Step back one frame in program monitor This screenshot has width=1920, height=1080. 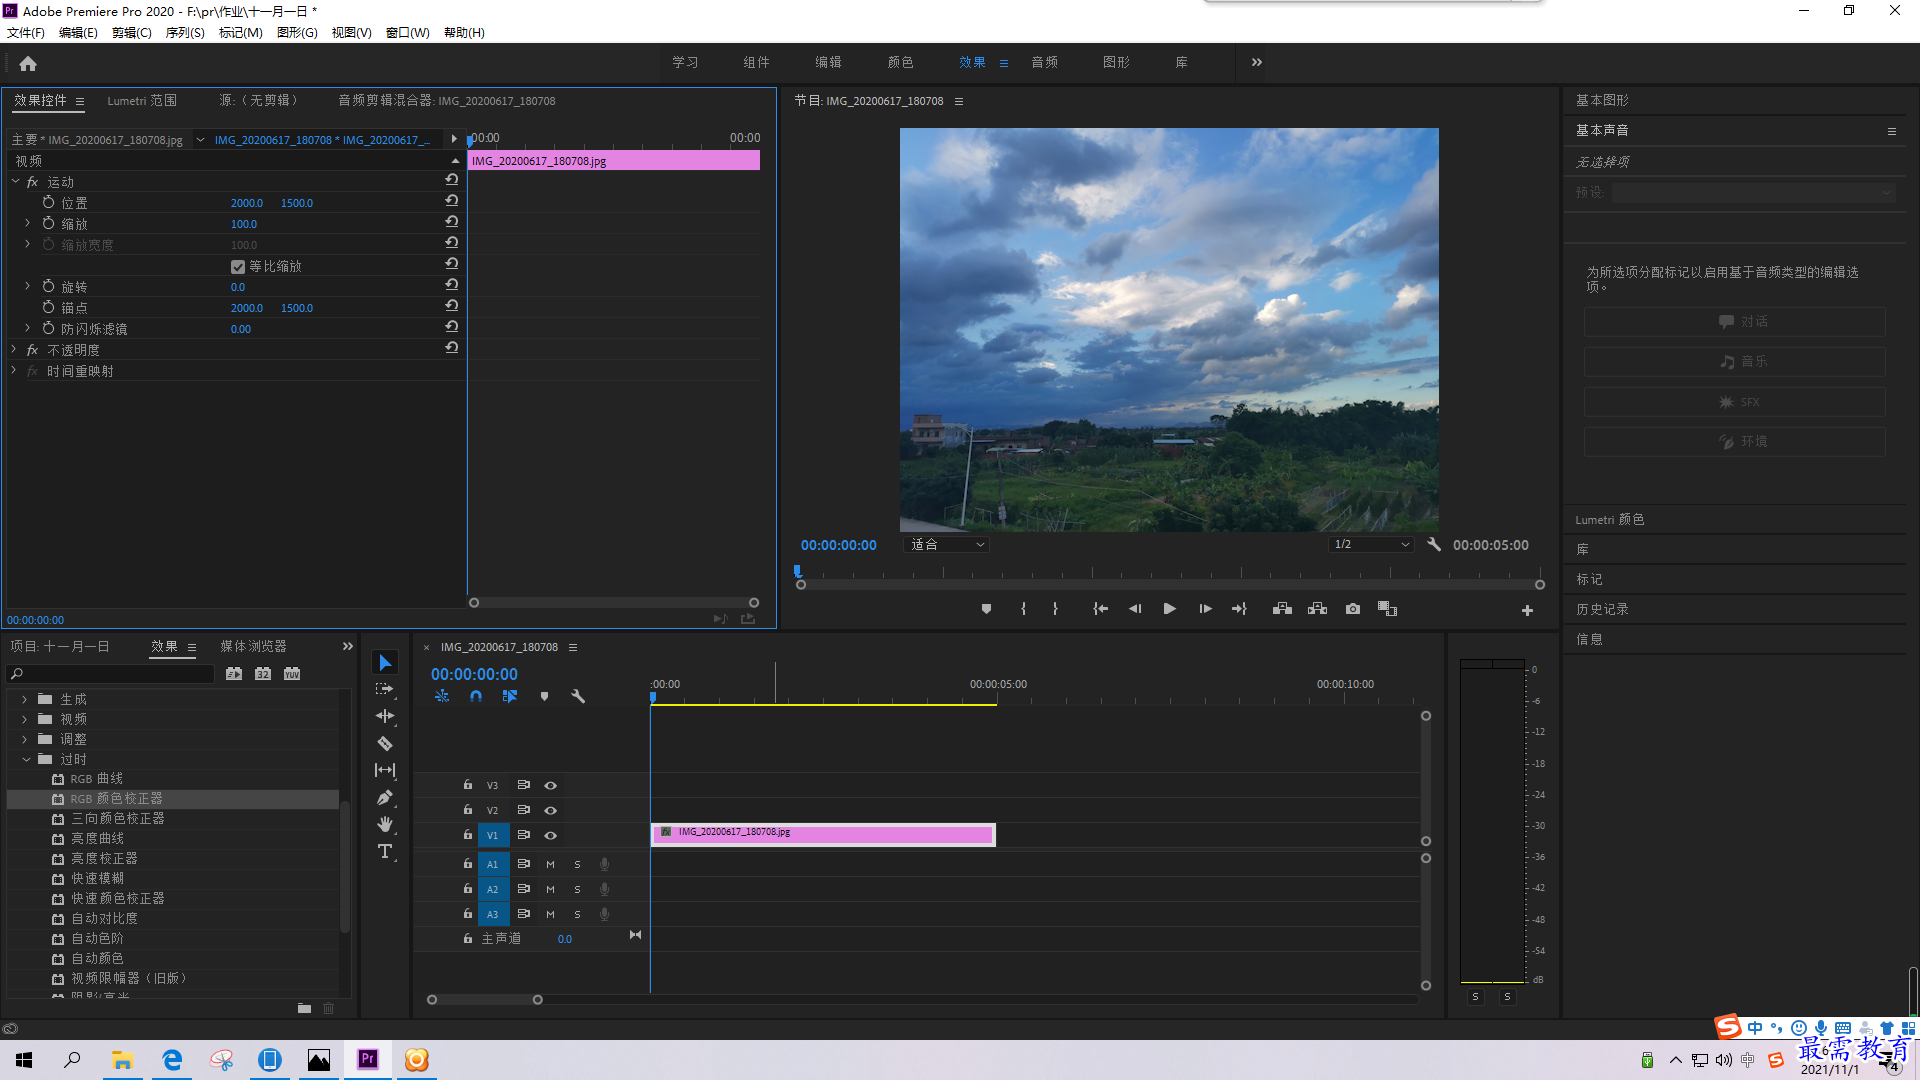click(x=1134, y=609)
